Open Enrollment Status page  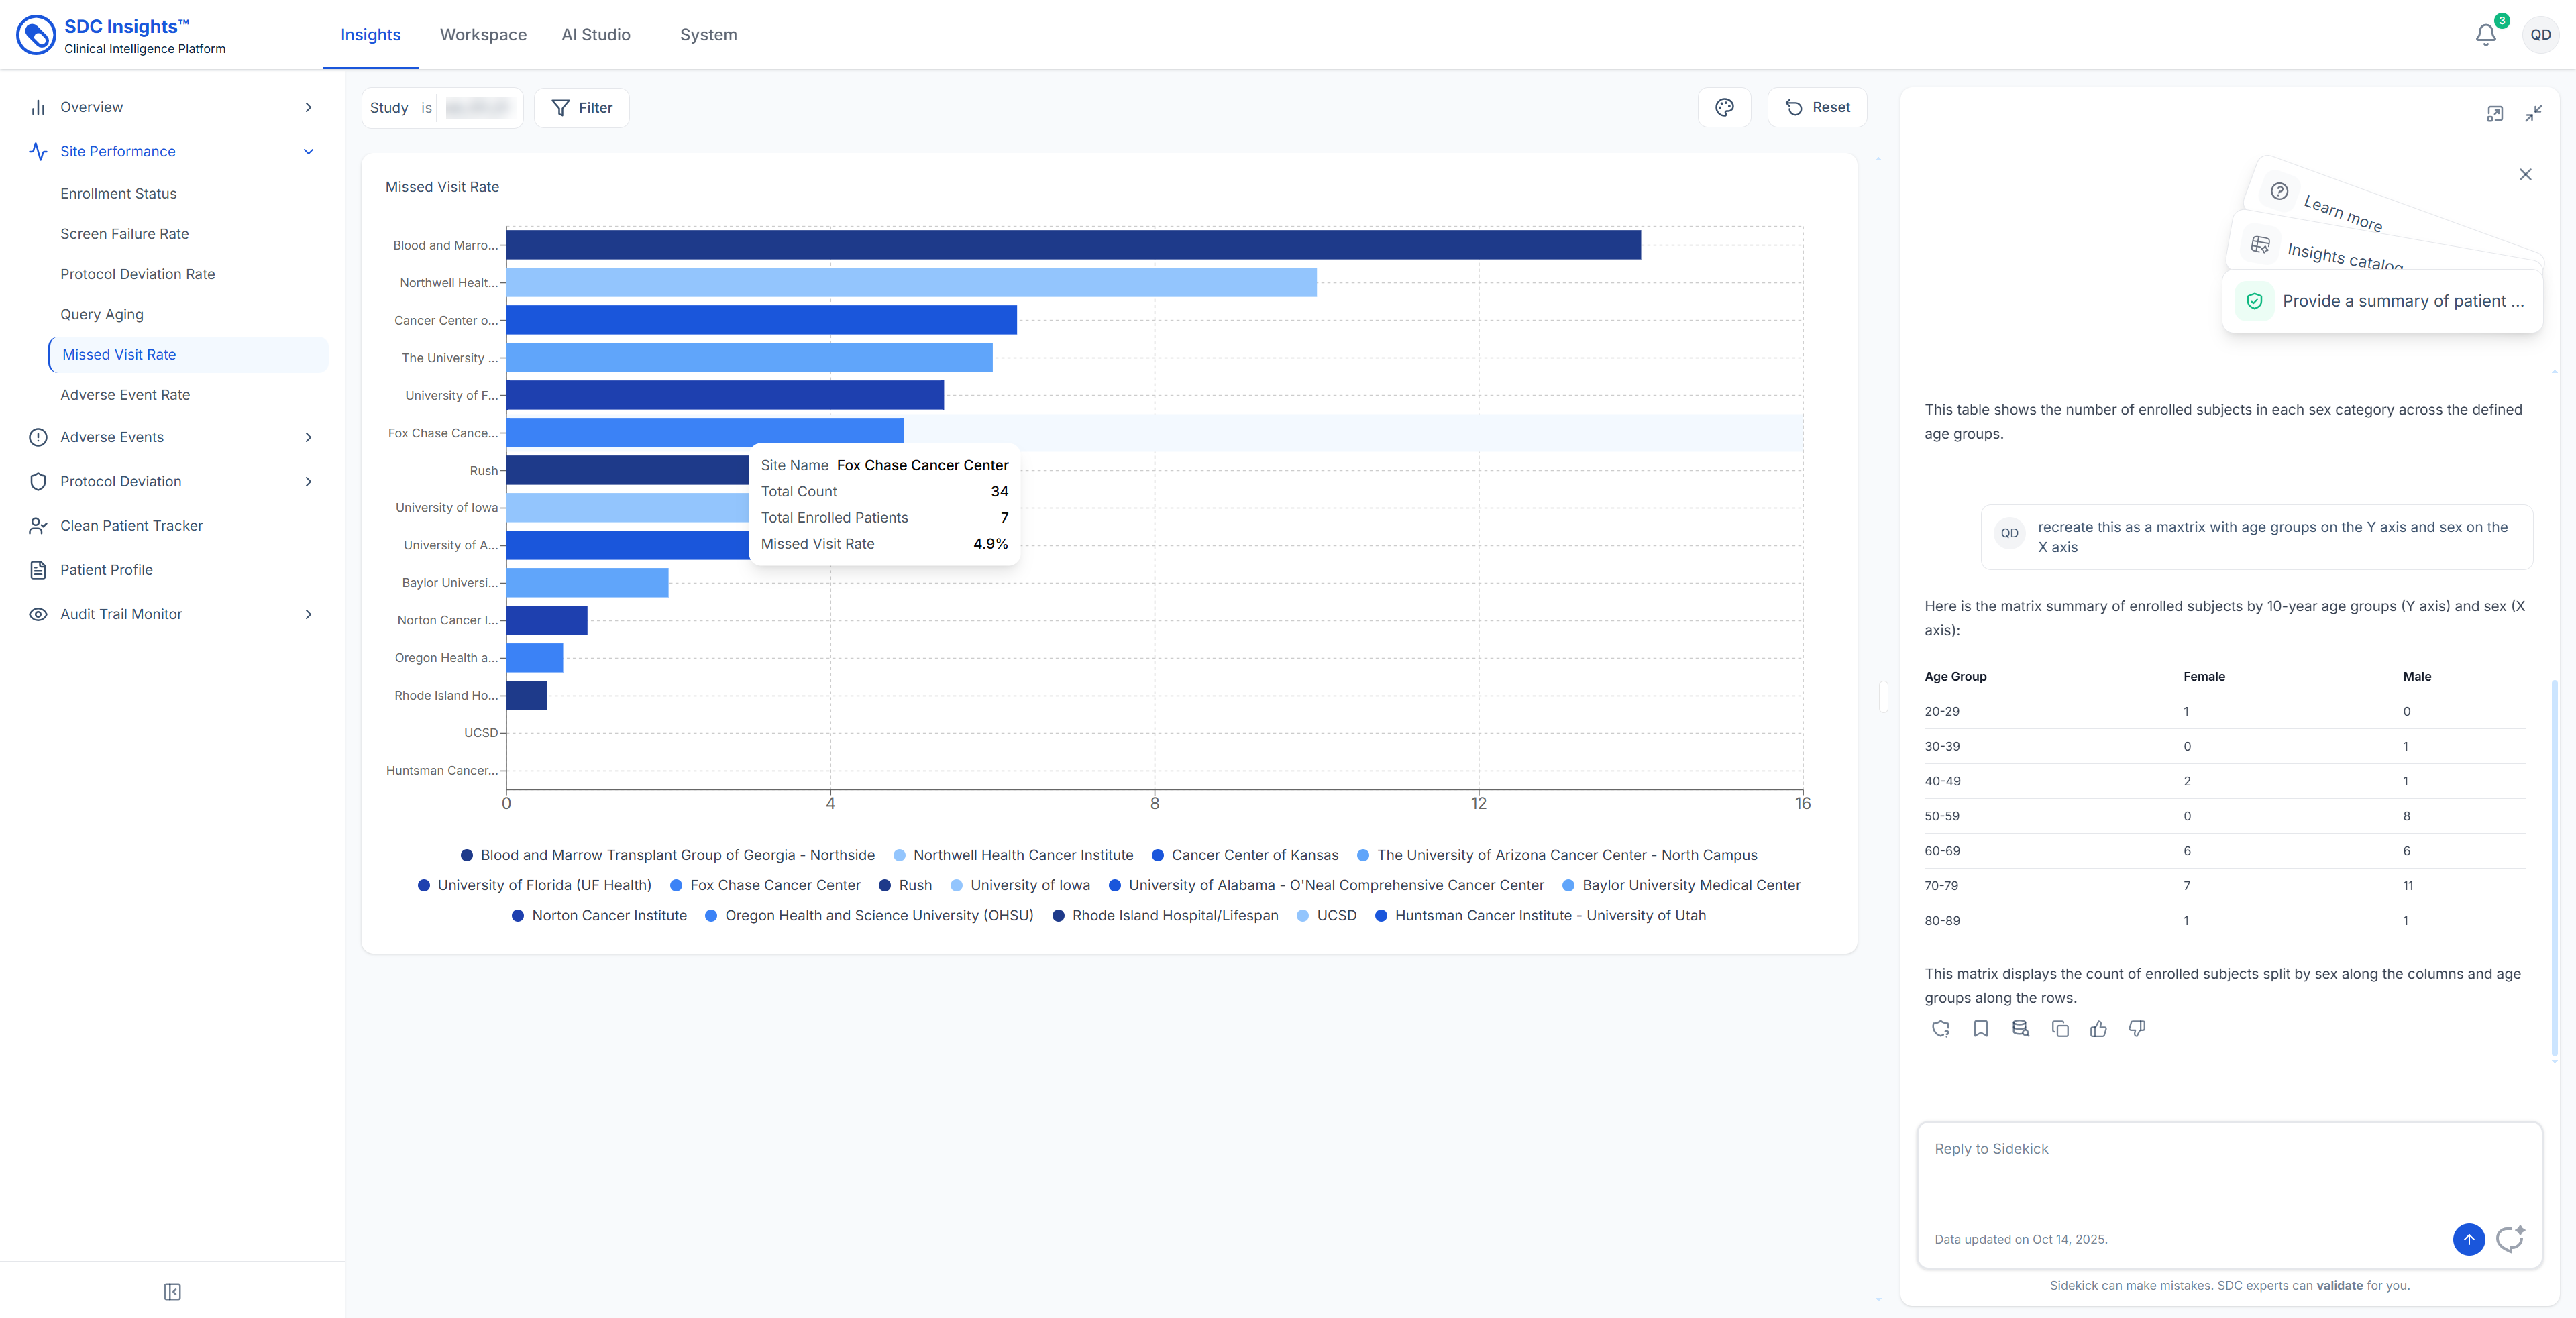click(x=118, y=194)
